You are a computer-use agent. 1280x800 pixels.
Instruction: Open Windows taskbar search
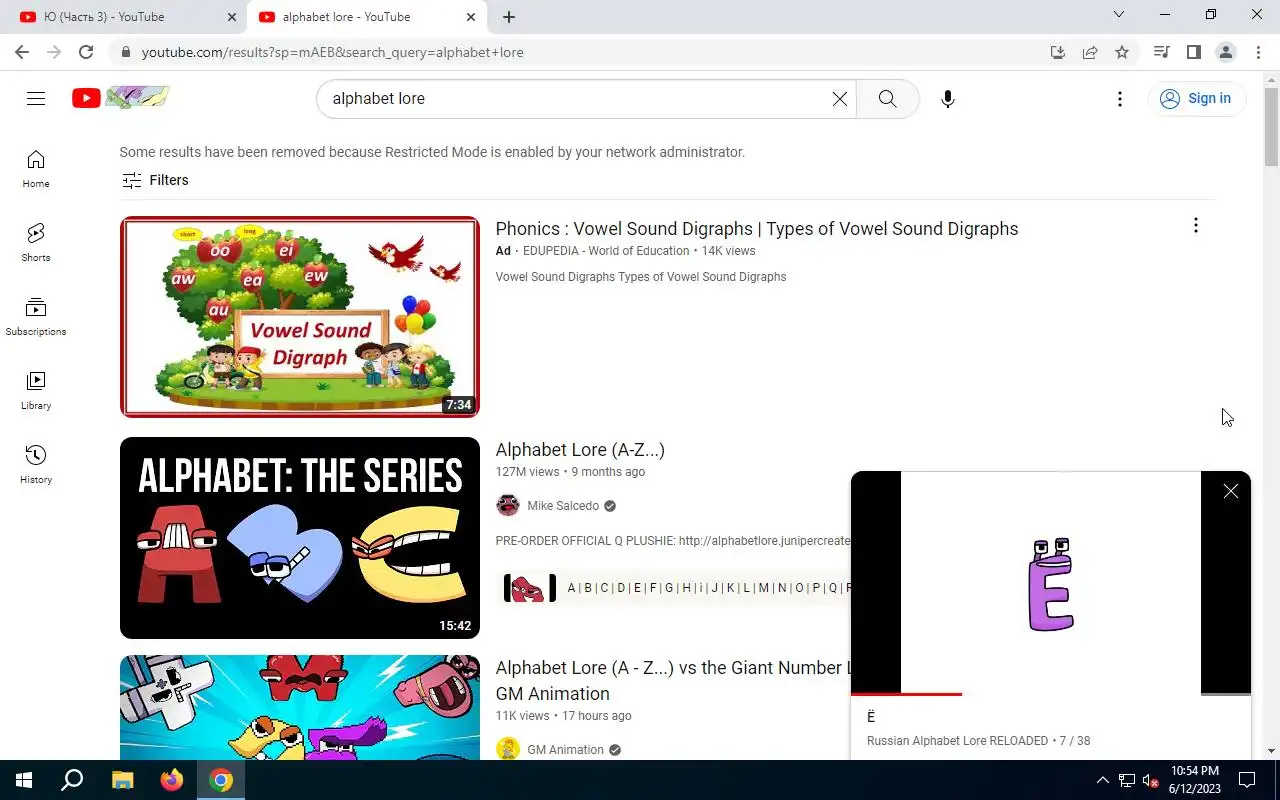(72, 780)
